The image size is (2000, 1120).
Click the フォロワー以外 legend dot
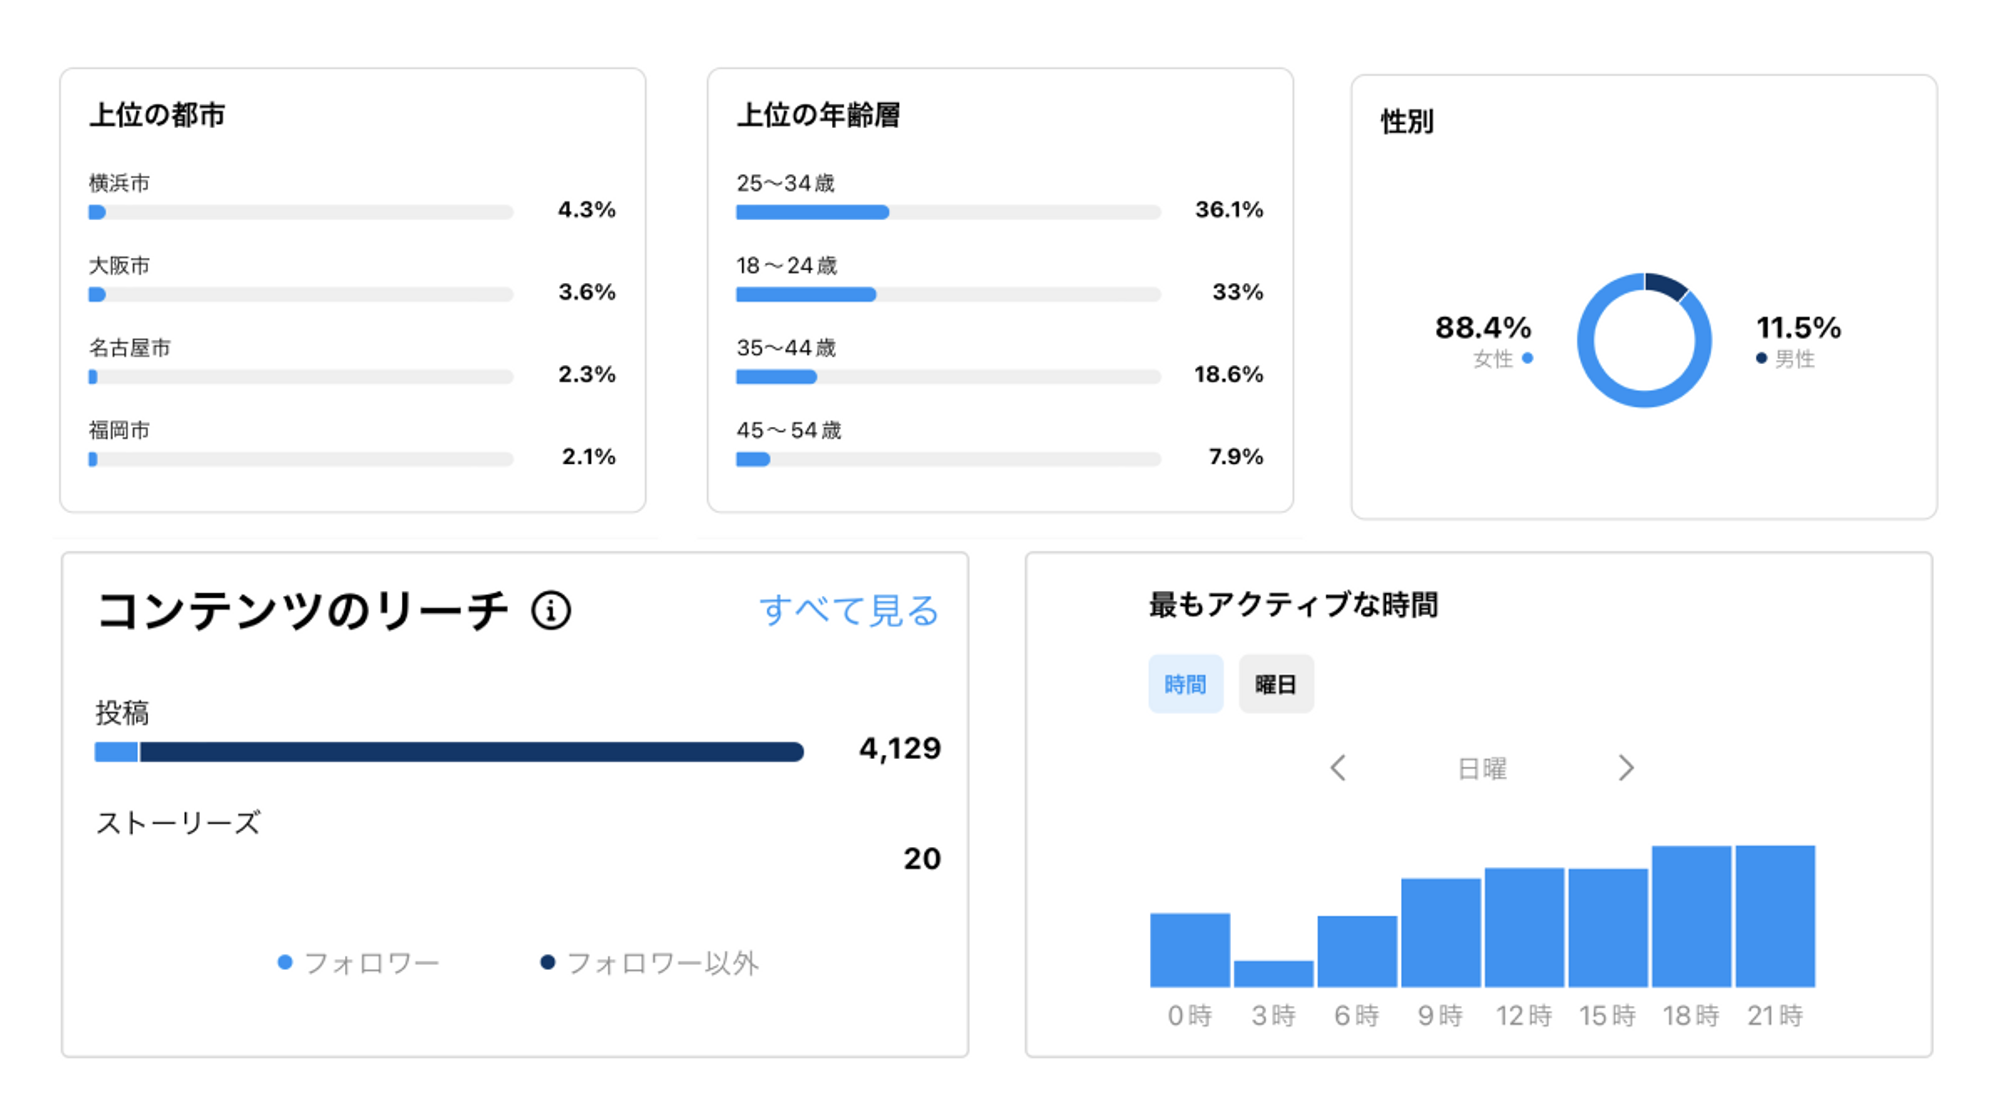546,961
